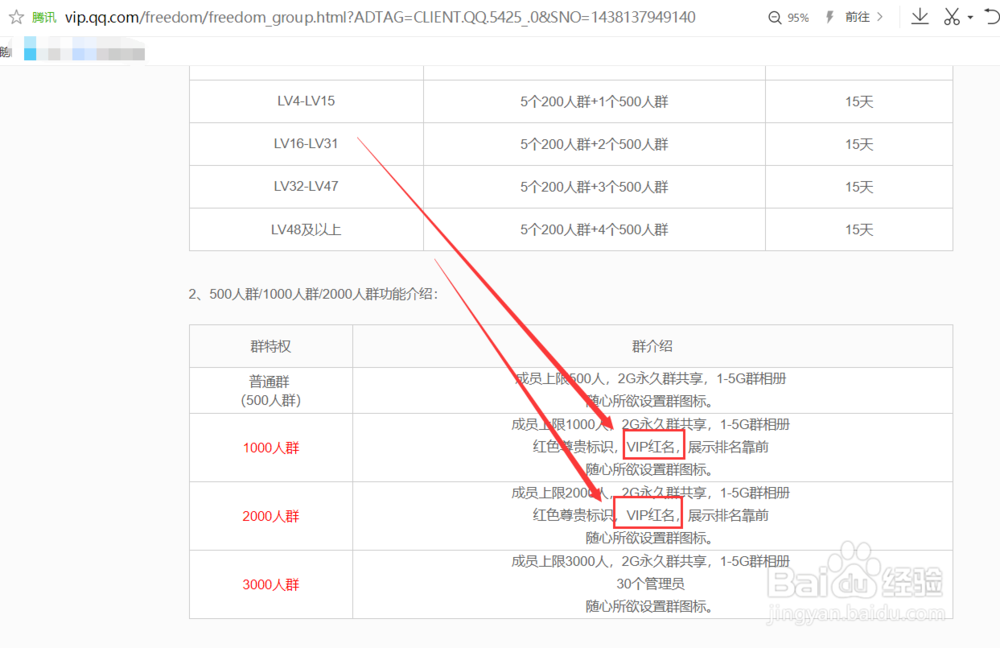Screen dimensions: 1000x648
Task: Open the download manager icon
Action: coord(919,17)
